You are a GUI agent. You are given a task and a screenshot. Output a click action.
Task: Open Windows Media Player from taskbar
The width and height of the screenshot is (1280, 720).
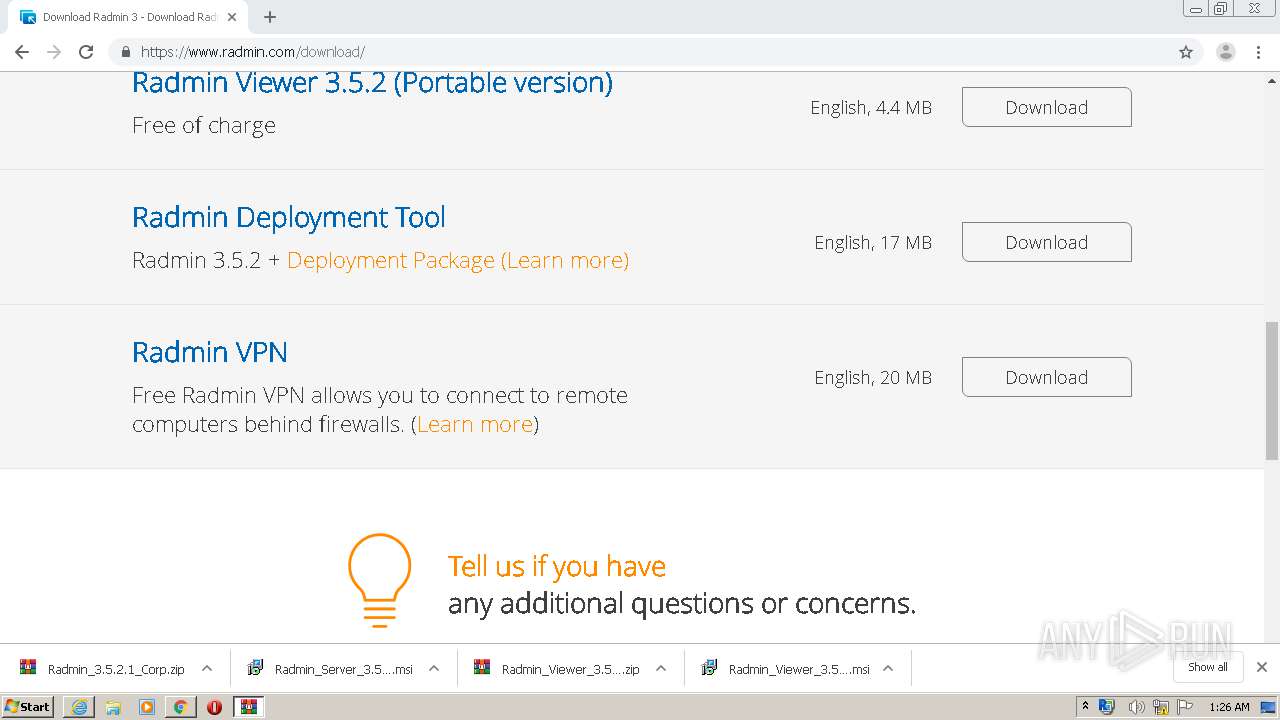click(x=147, y=707)
